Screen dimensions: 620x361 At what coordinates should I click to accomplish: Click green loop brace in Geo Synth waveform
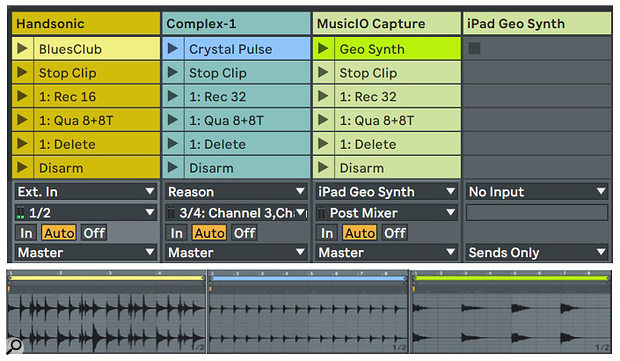tap(511, 278)
